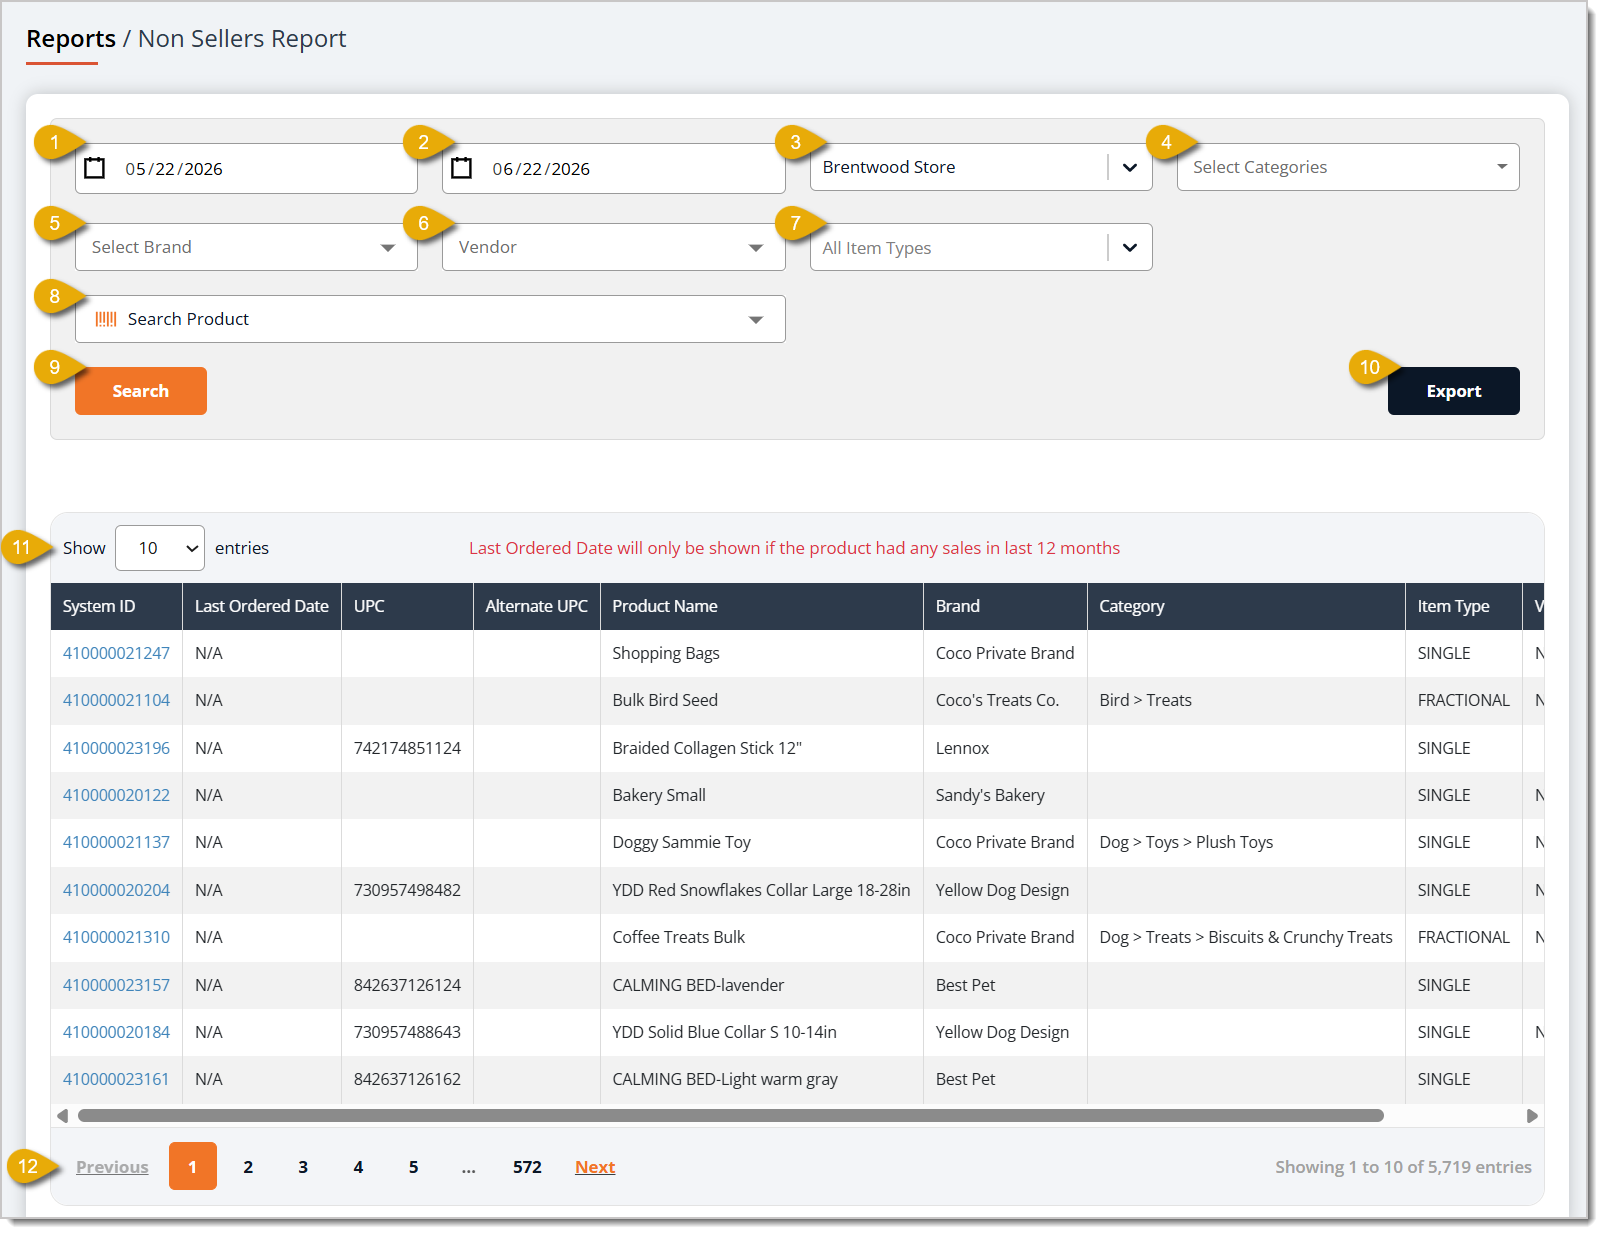Click the horizontal scrollbar under the table

730,1116
